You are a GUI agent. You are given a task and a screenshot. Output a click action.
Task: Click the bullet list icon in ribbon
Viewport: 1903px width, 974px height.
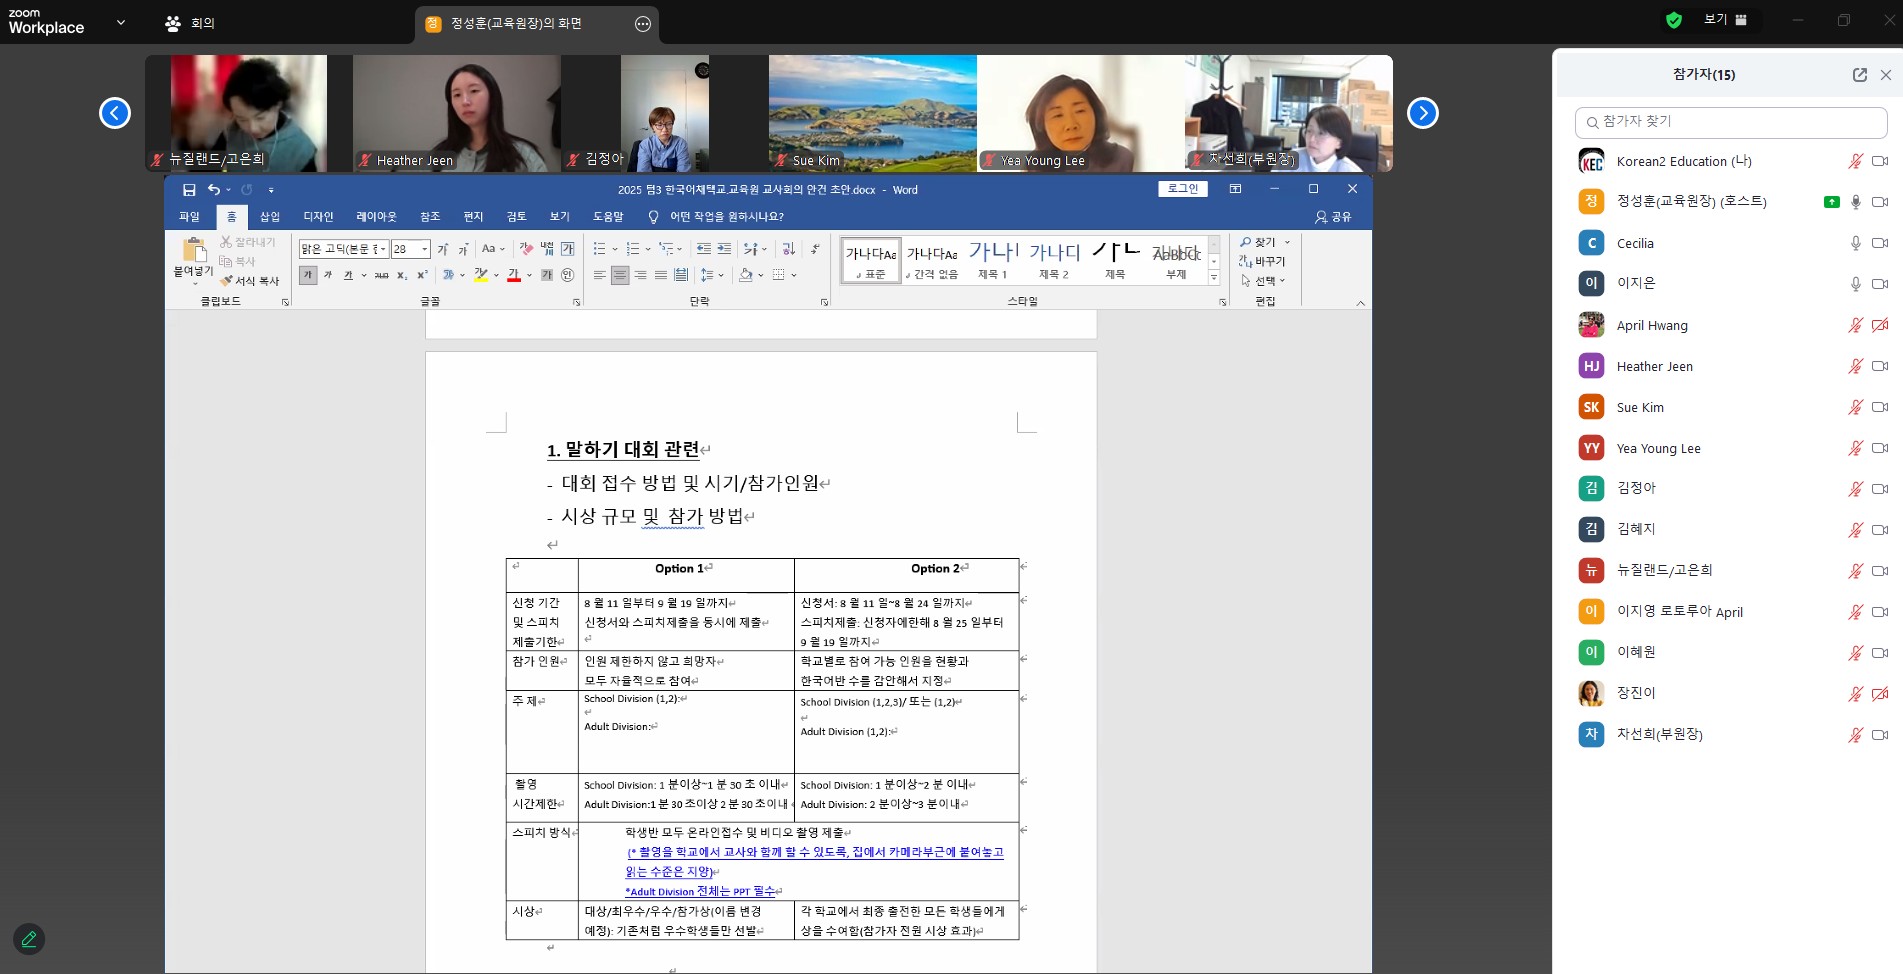click(x=599, y=249)
